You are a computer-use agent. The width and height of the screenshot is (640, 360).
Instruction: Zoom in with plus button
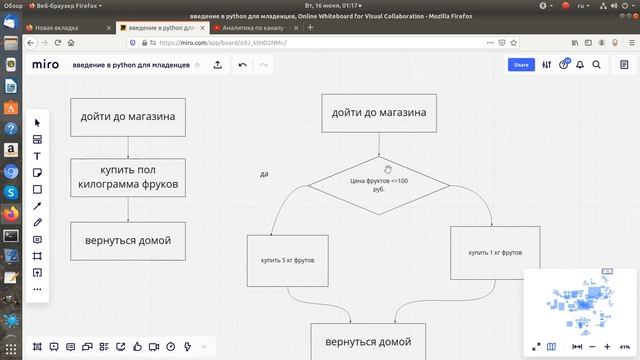[x=607, y=347]
